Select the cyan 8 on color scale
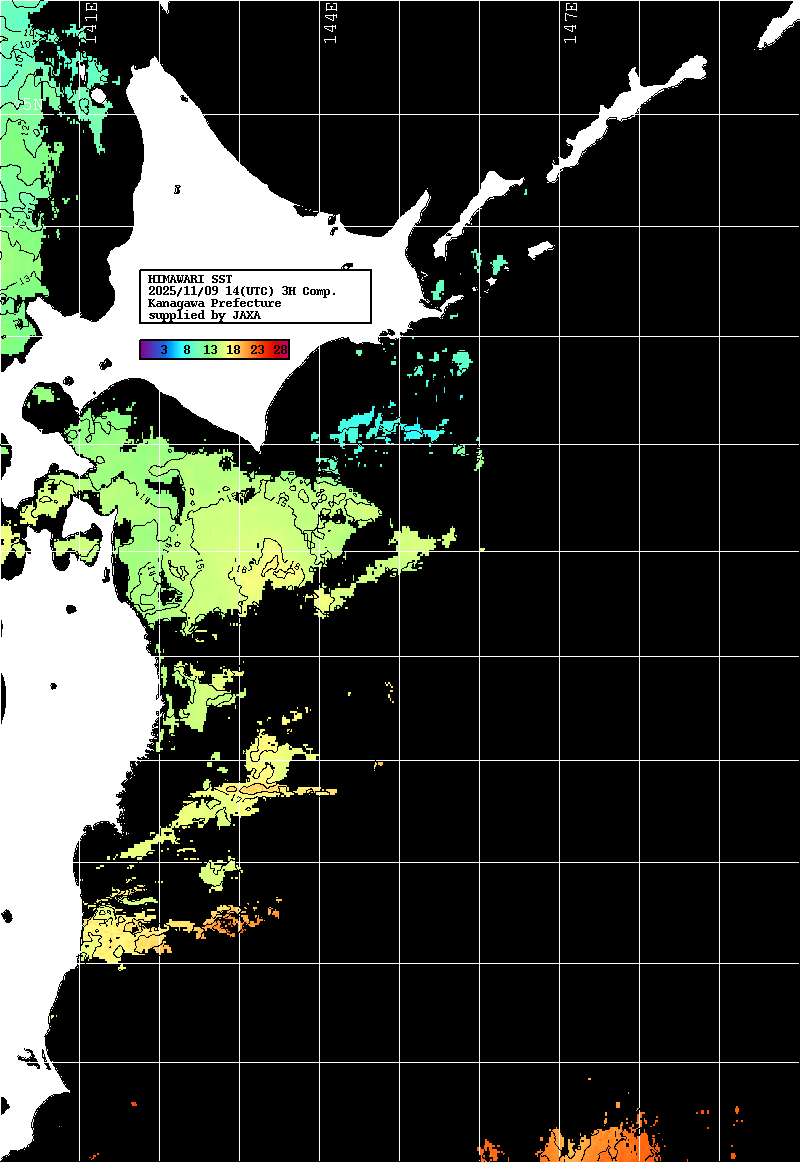Viewport: 800px width, 1162px height. [x=187, y=350]
